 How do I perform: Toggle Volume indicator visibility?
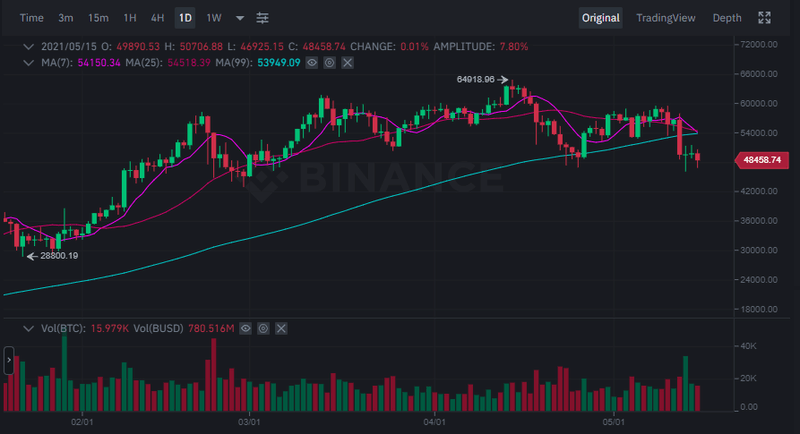[246, 328]
